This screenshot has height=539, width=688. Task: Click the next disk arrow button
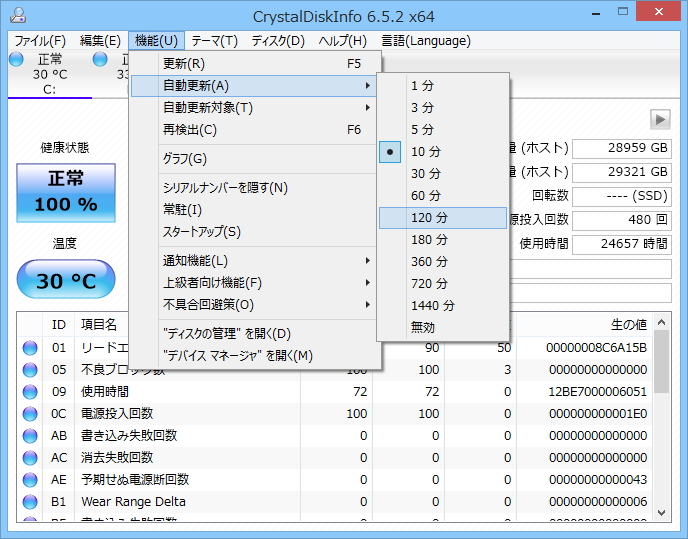tap(660, 119)
